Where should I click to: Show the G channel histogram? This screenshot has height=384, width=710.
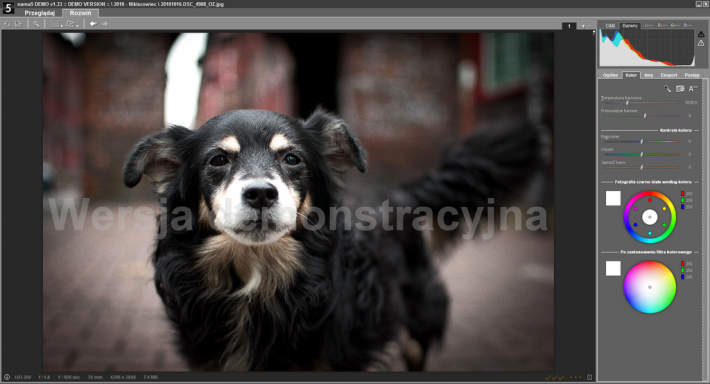[x=675, y=26]
